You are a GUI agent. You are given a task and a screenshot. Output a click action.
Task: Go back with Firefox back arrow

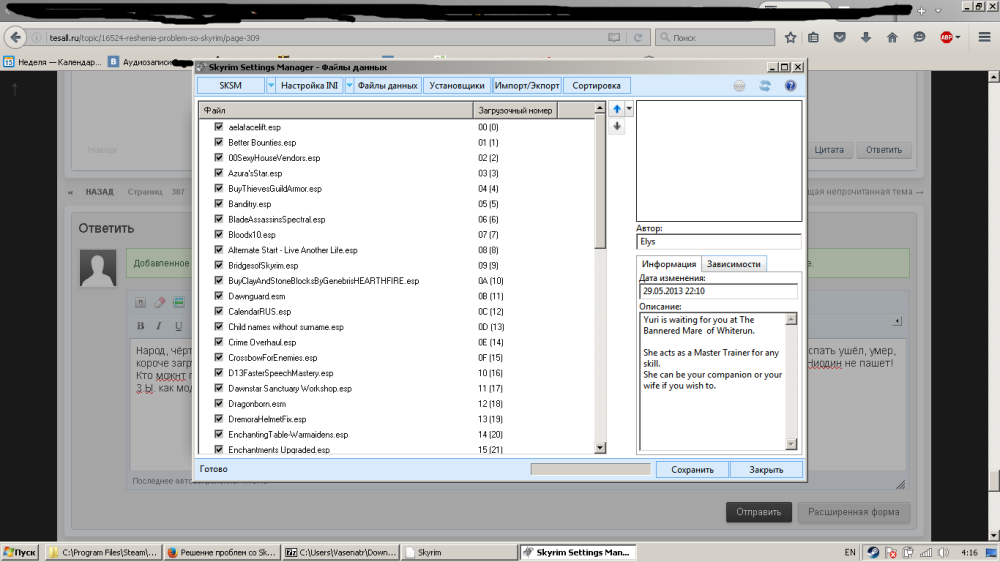point(15,38)
